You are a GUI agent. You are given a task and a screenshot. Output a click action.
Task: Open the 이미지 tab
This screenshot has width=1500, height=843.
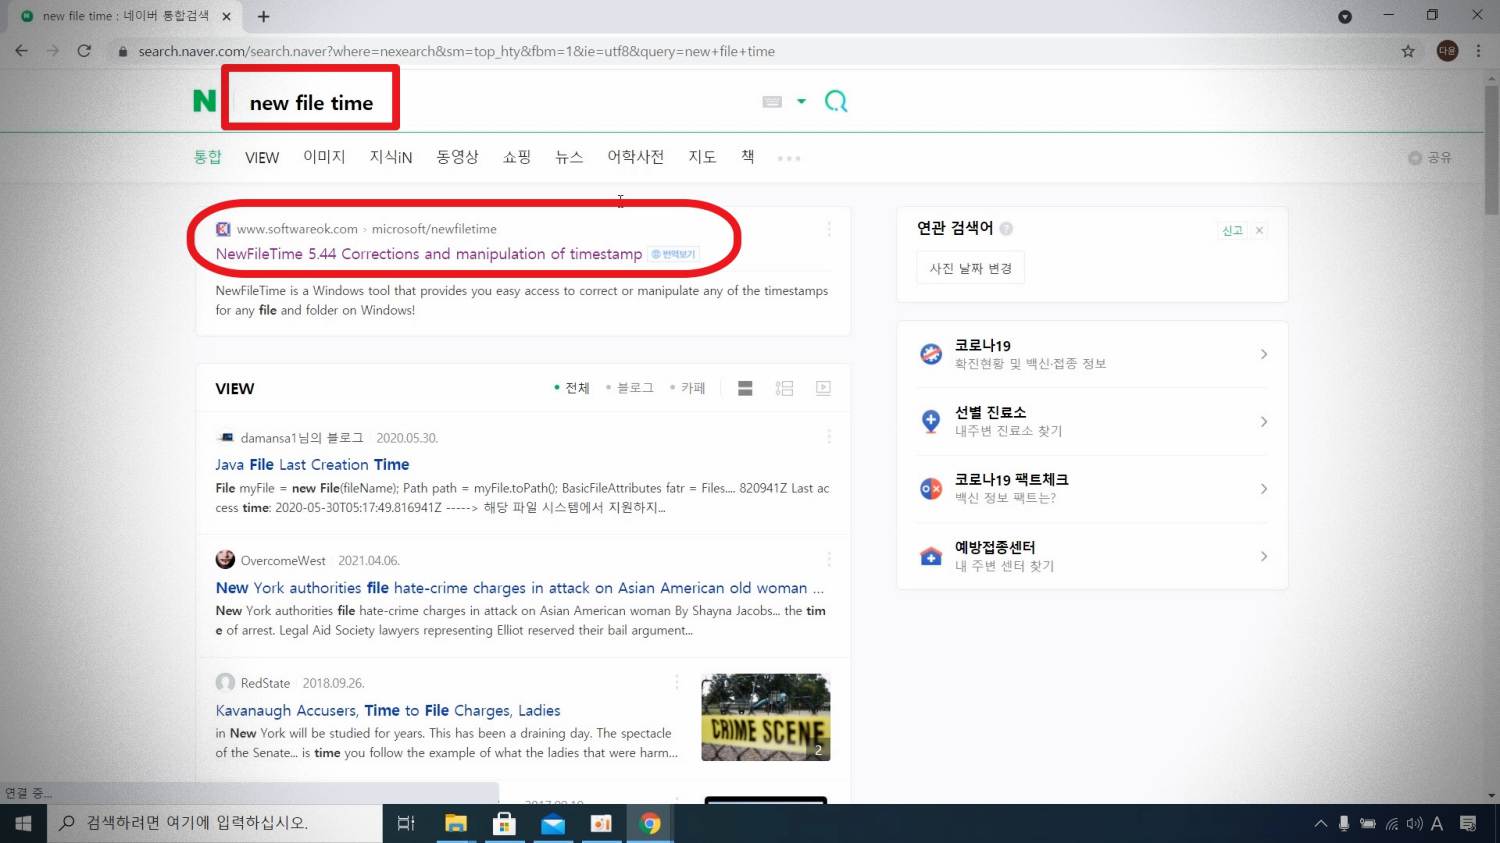(324, 157)
